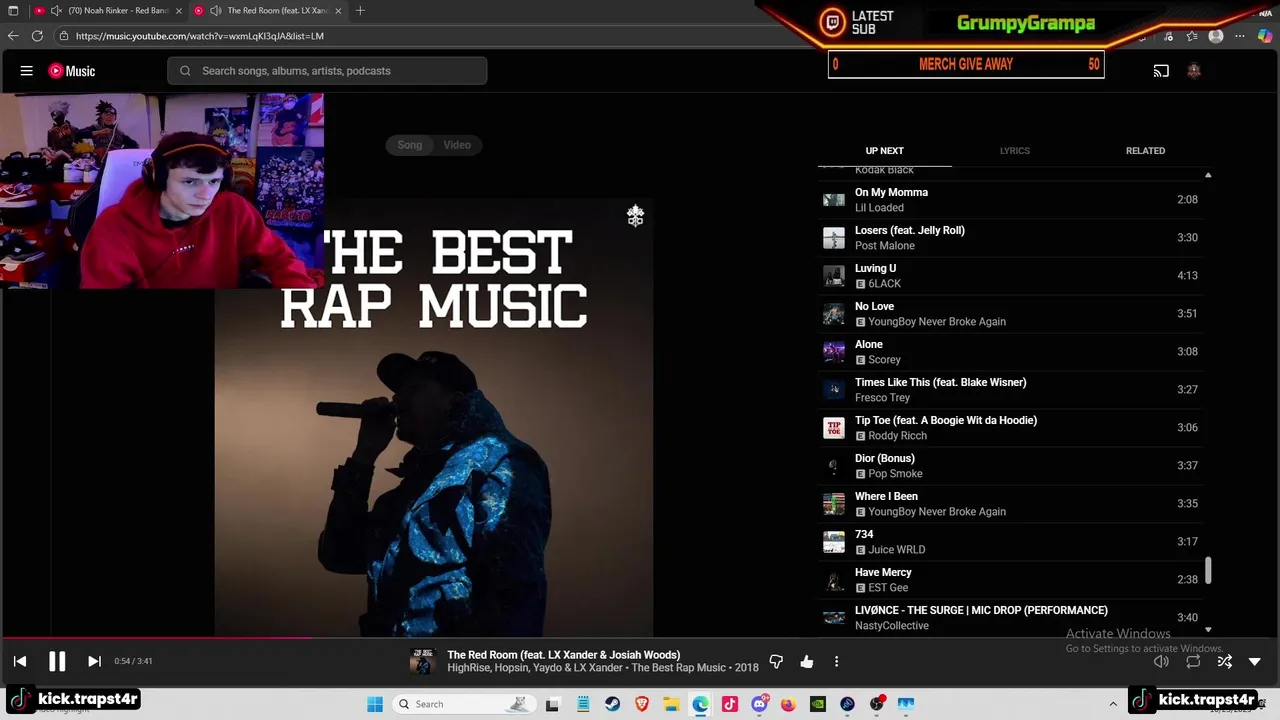Like The Red Room with thumbs up
The width and height of the screenshot is (1280, 720).
807,661
